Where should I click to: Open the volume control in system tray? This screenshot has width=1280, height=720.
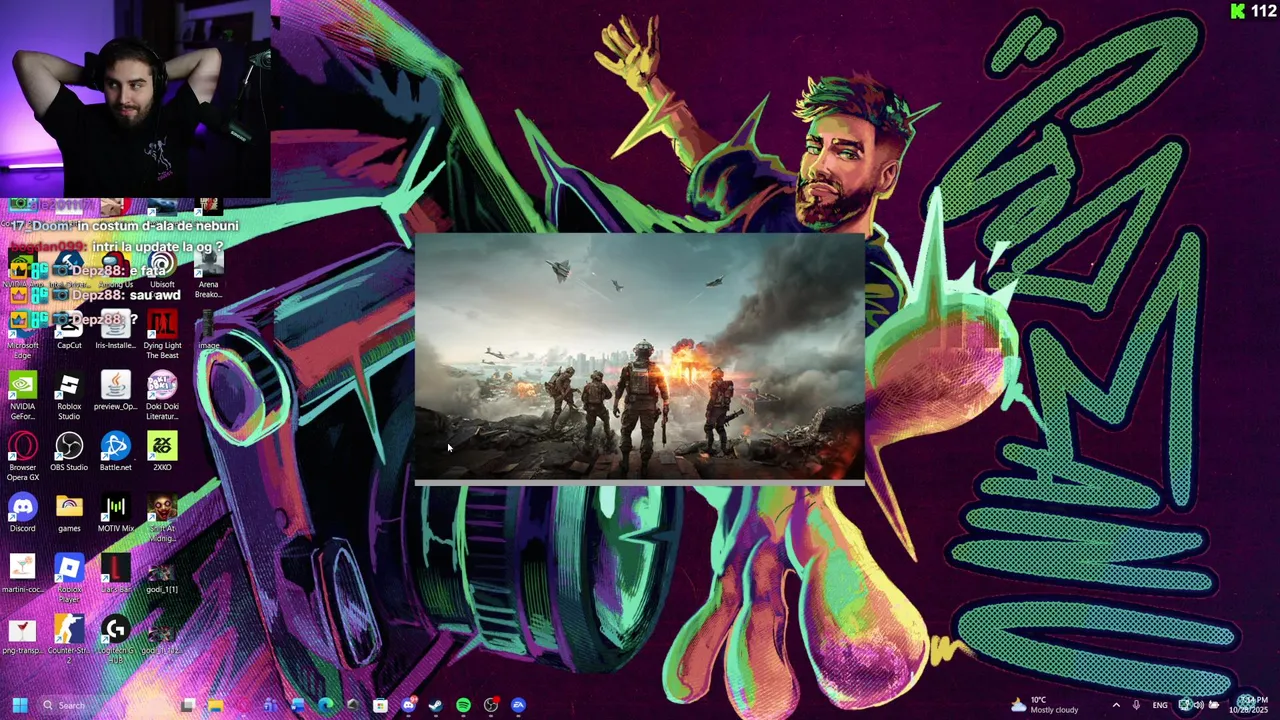click(x=1199, y=705)
